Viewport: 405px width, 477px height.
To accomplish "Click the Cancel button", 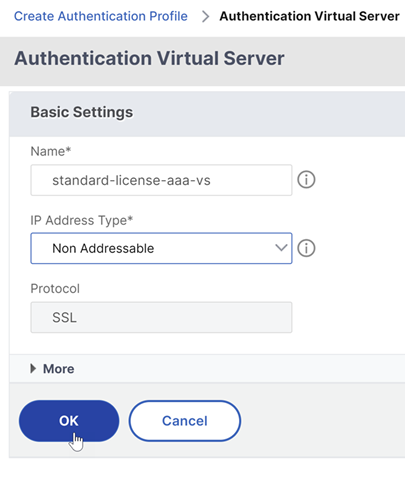I will tap(185, 421).
